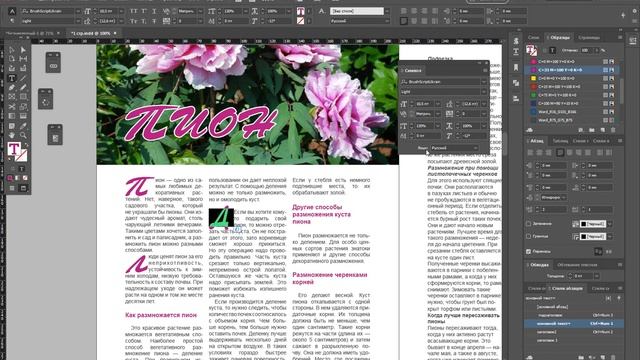Image resolution: width=640 pixels, height=360 pixels.
Task: Open font style Light dropdown in control bar
Action: [78, 21]
